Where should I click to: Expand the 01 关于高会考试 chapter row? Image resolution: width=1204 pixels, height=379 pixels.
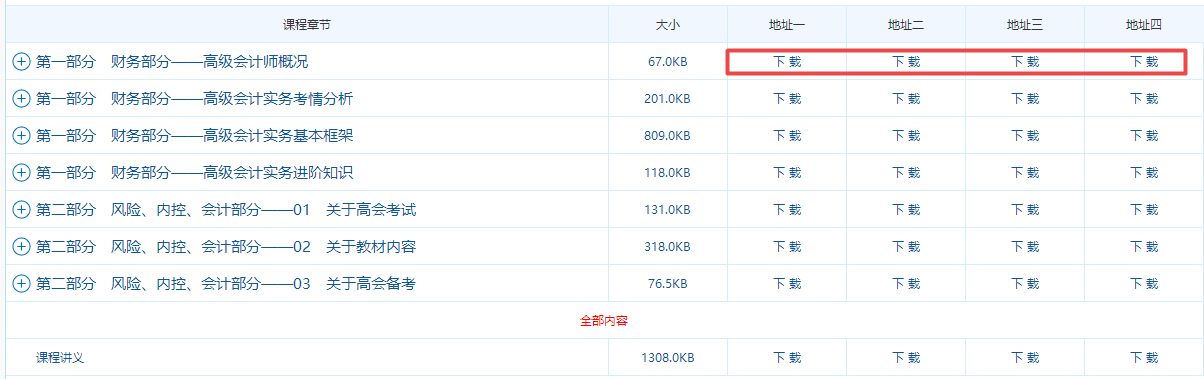click(x=21, y=210)
